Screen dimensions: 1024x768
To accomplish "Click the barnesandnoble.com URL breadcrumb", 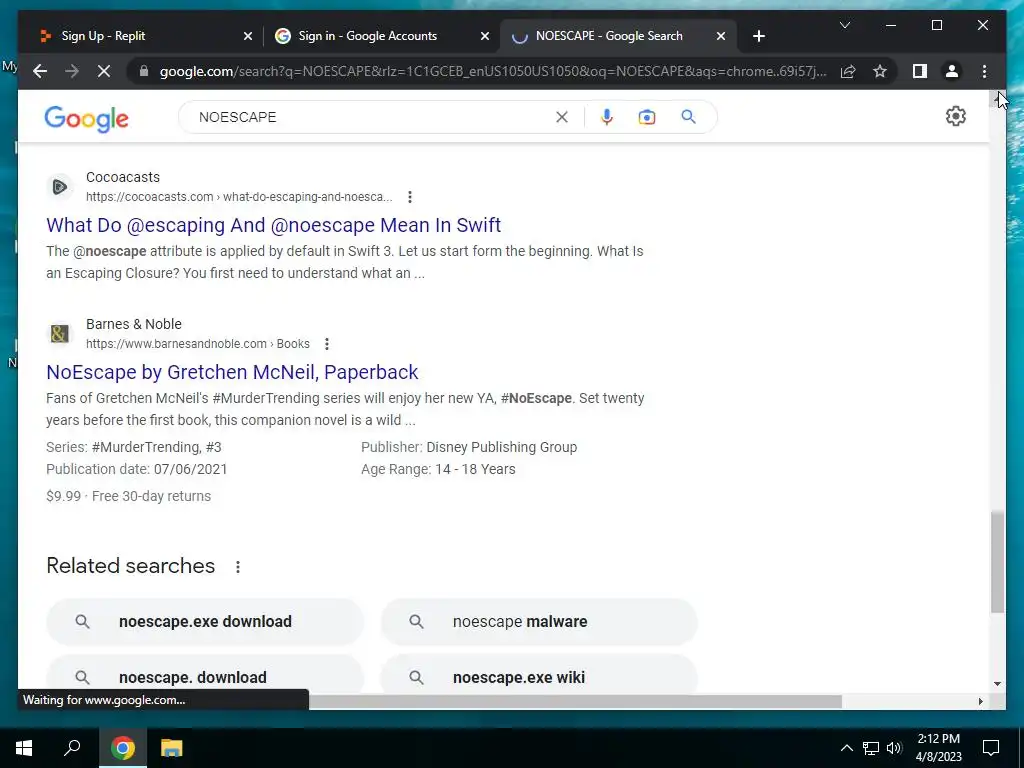I will 198,344.
